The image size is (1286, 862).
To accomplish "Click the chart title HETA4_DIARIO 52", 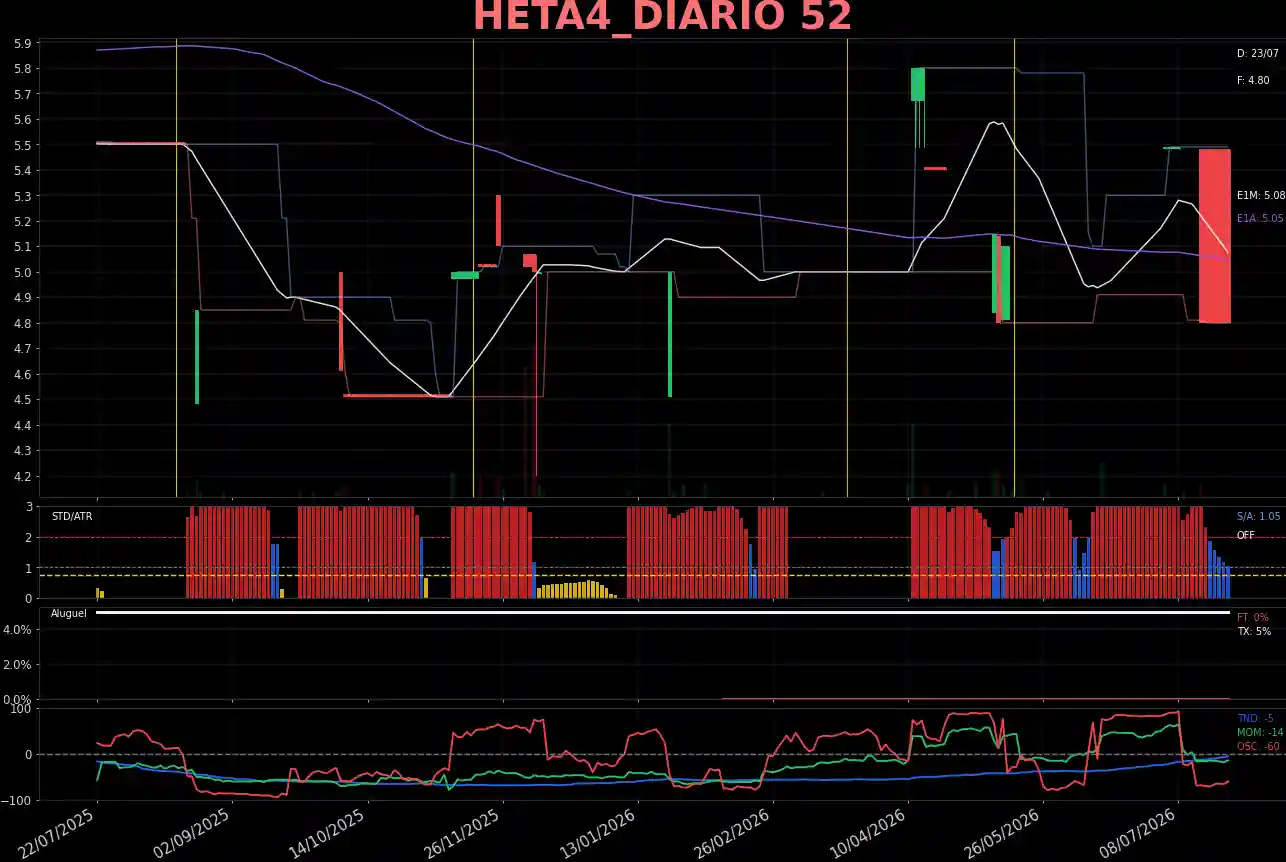I will click(x=662, y=18).
